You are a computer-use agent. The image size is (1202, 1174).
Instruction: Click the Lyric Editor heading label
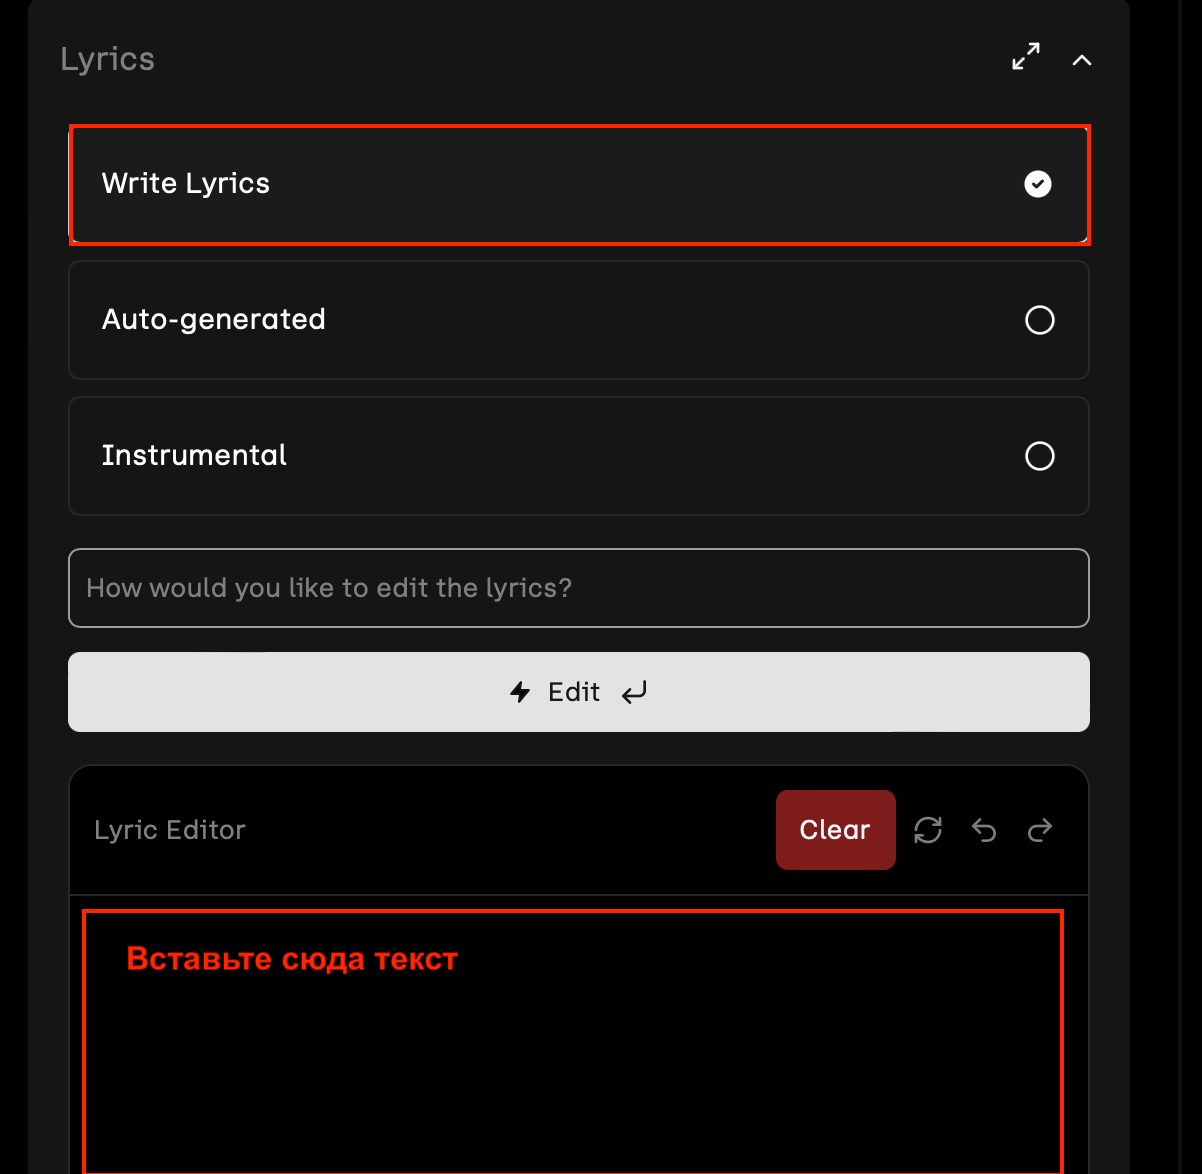tap(170, 830)
